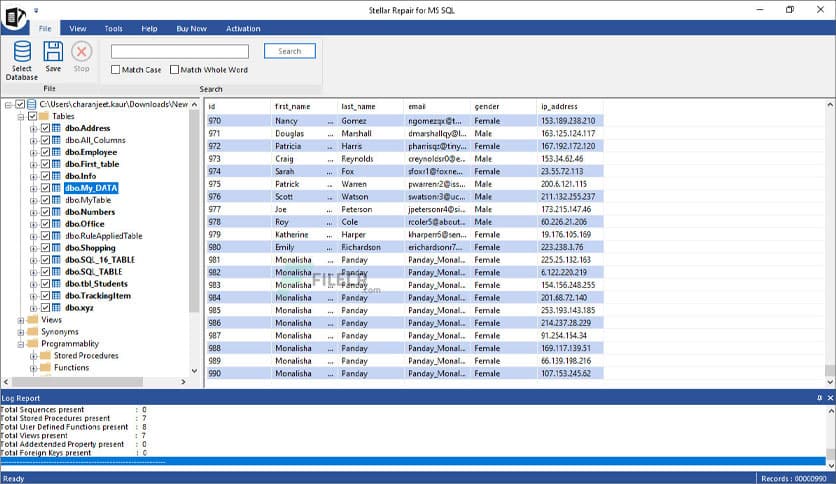Collapse the root database node
The height and width of the screenshot is (484, 836).
click(x=8, y=104)
